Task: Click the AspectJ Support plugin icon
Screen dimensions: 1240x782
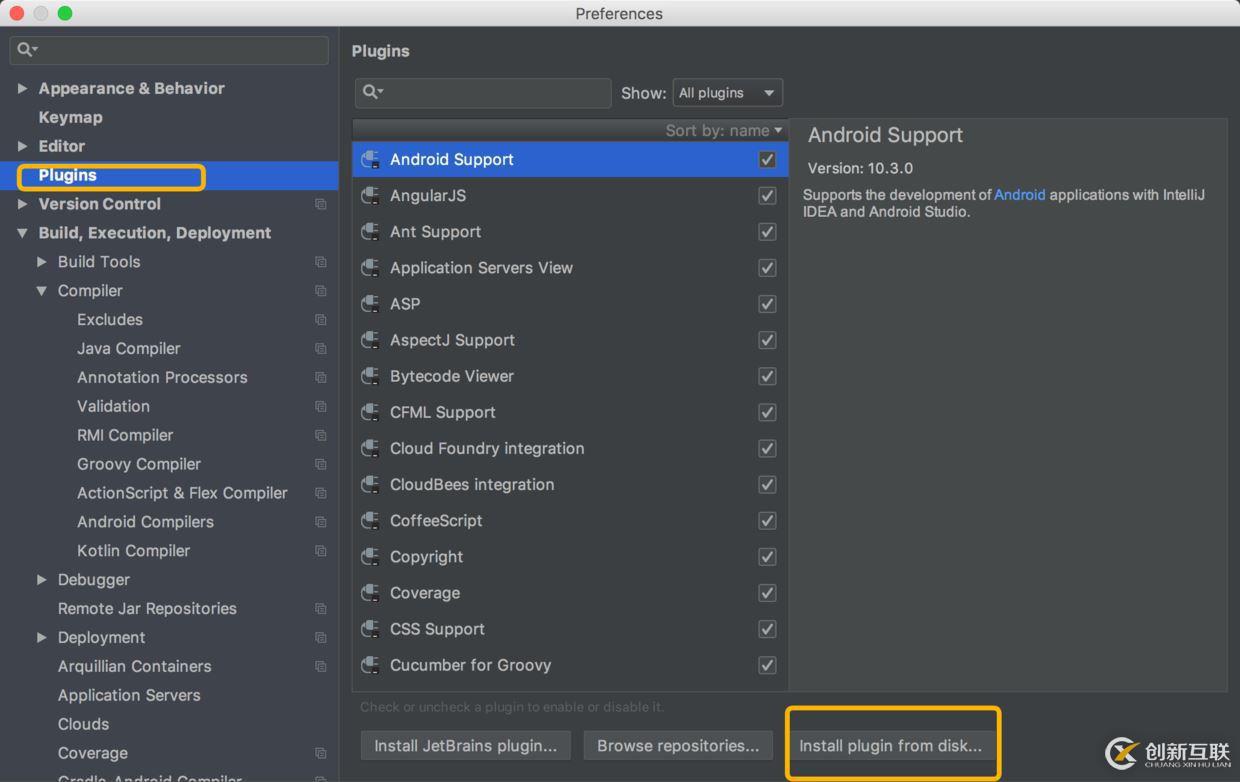Action: pos(371,340)
